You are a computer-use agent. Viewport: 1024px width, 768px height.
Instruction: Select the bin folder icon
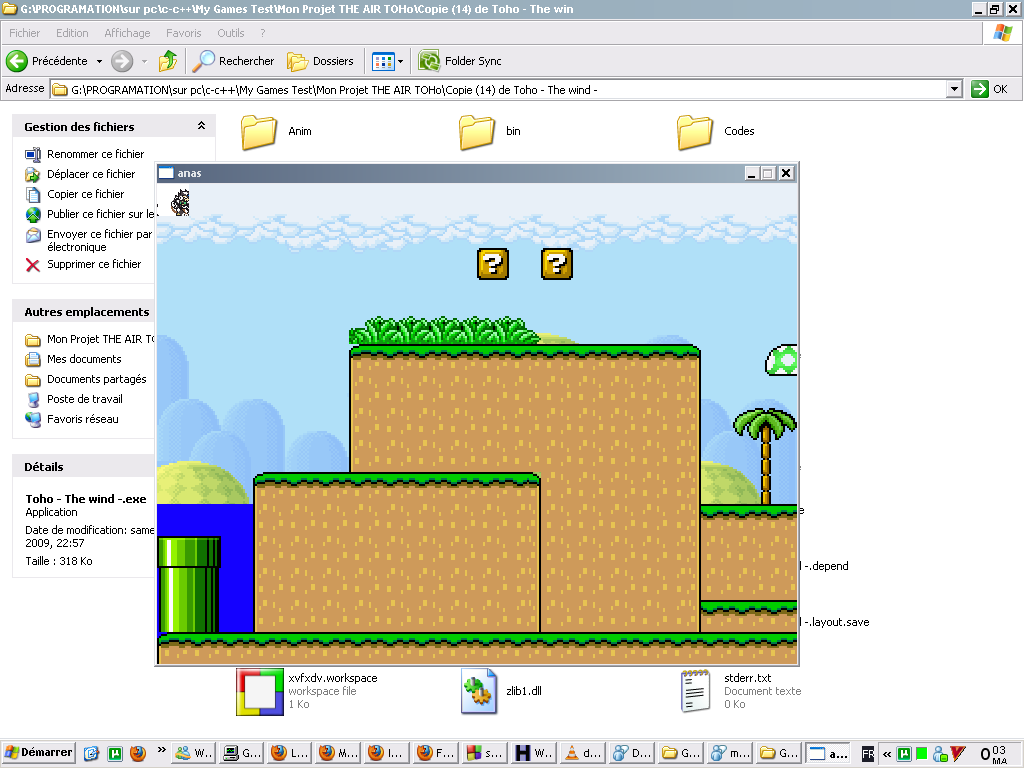click(x=477, y=132)
